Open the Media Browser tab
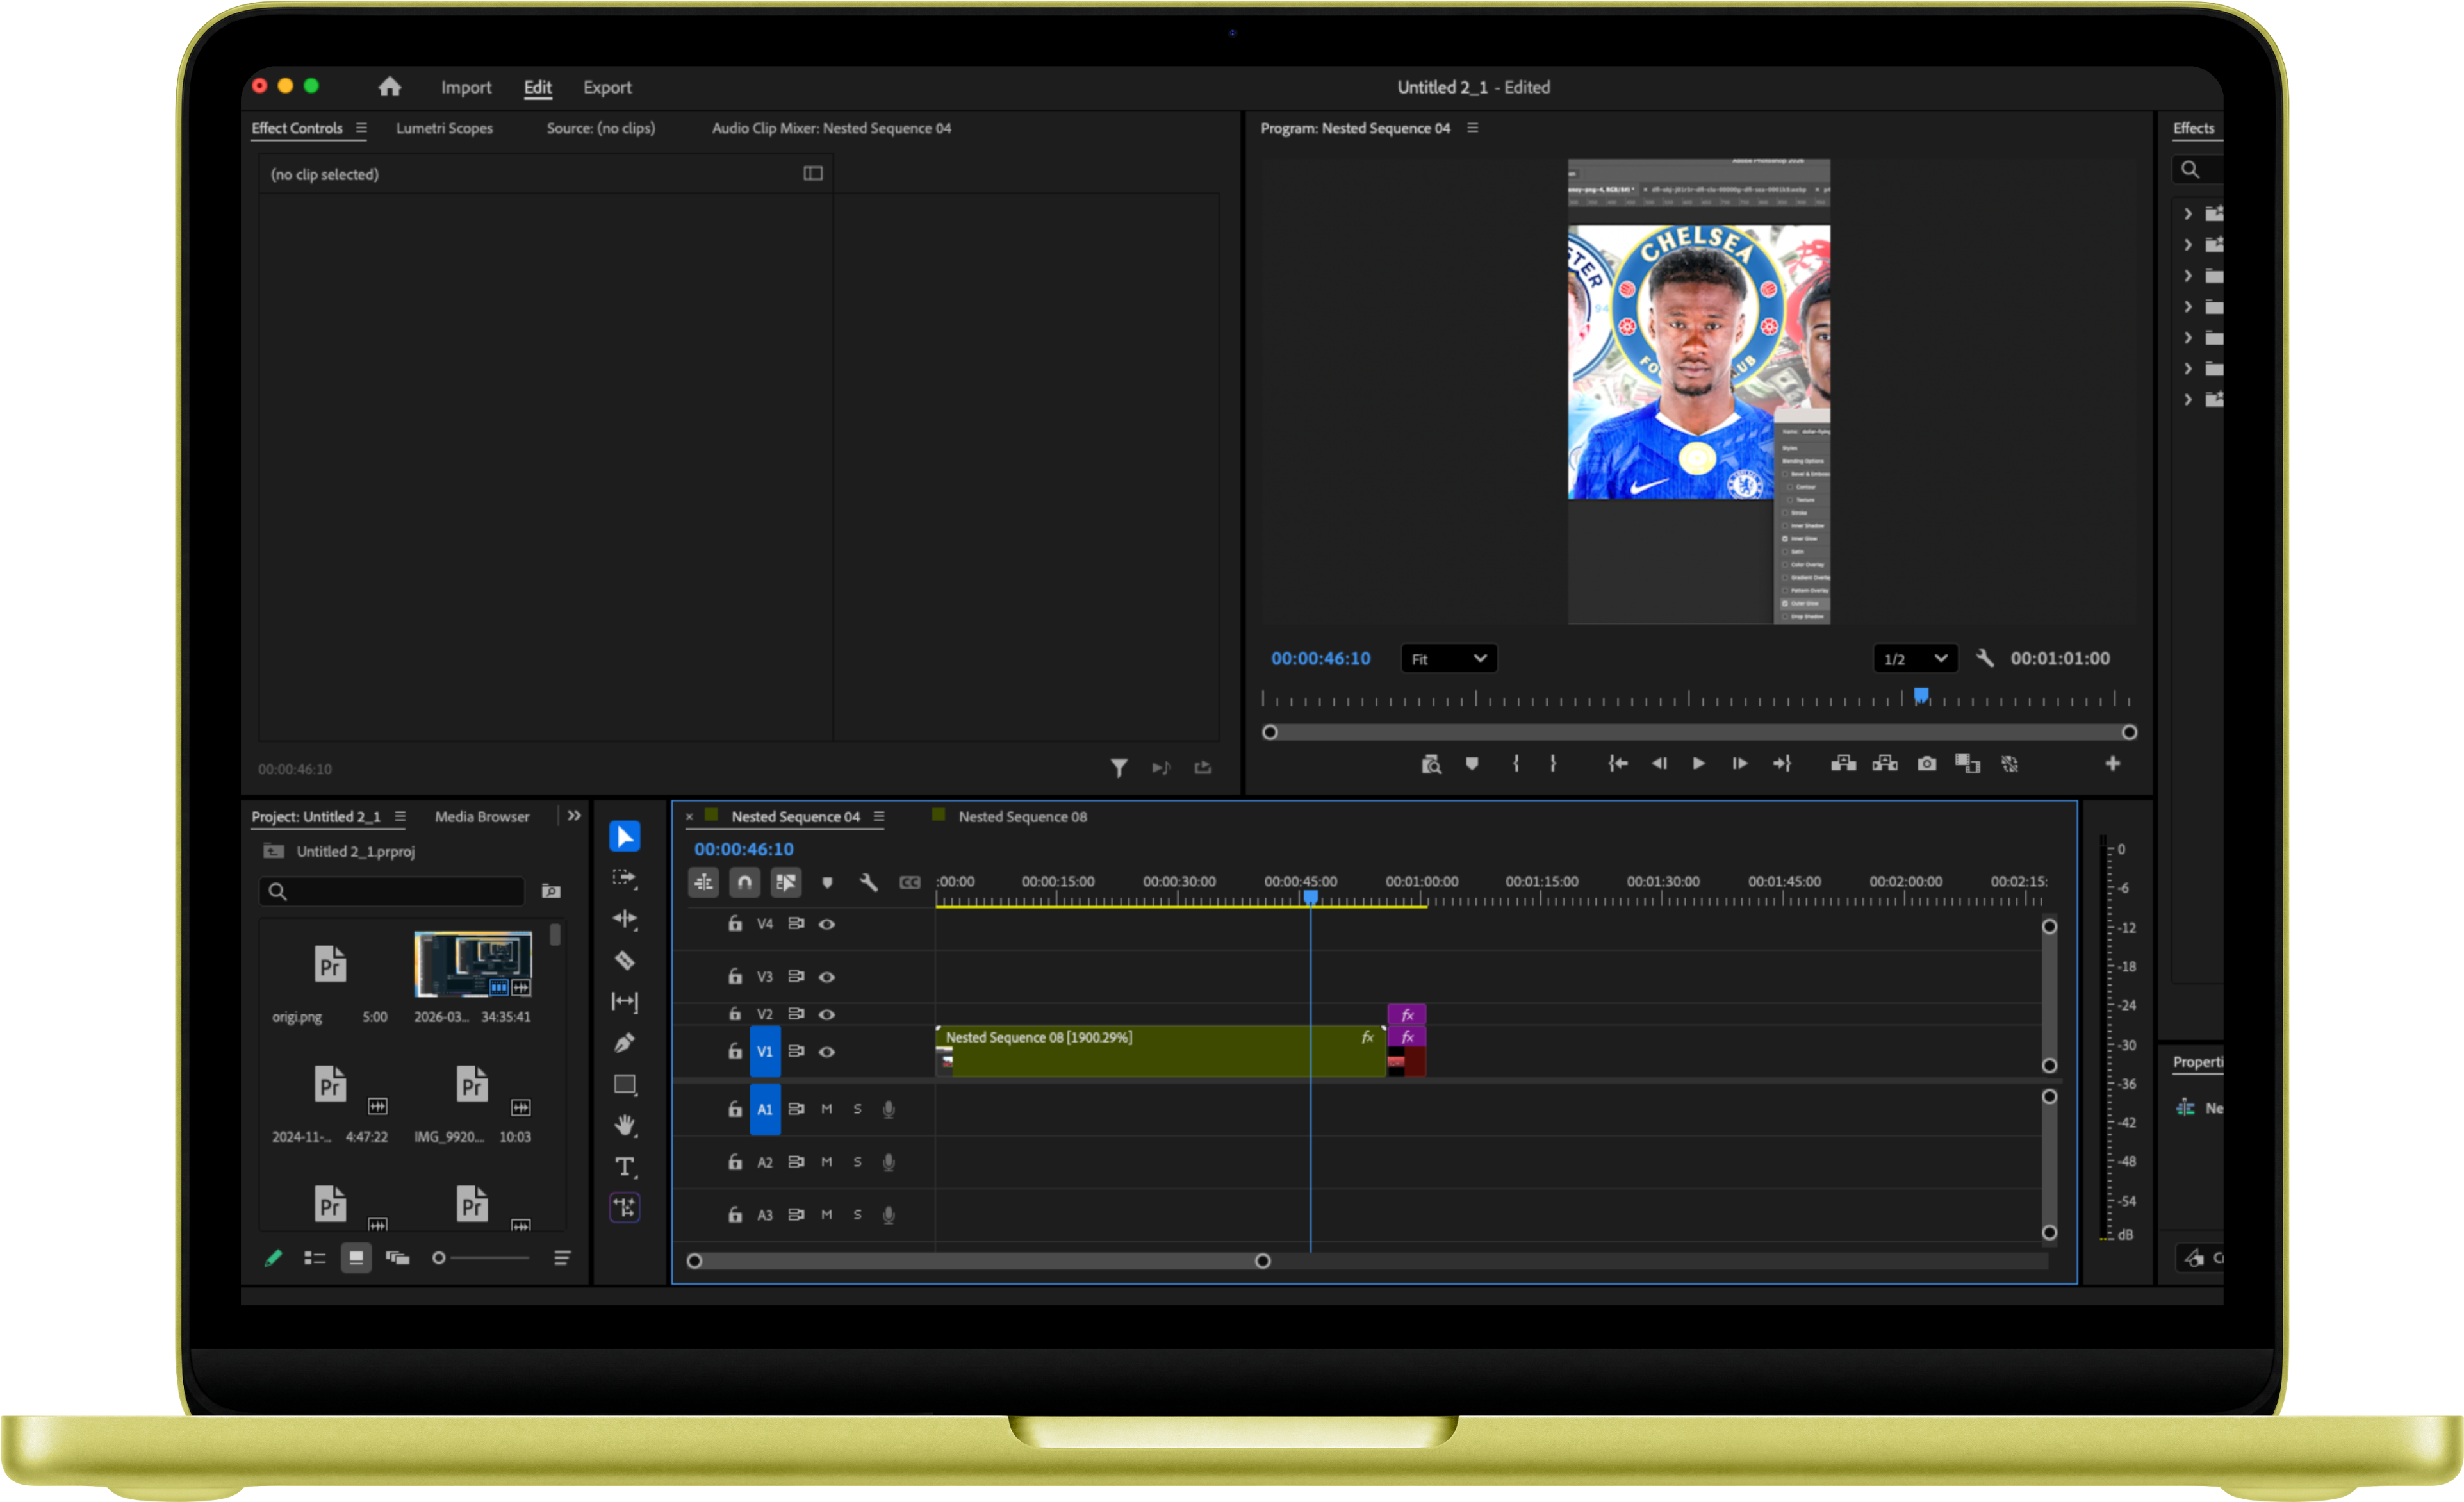The width and height of the screenshot is (2464, 1502). (x=482, y=816)
